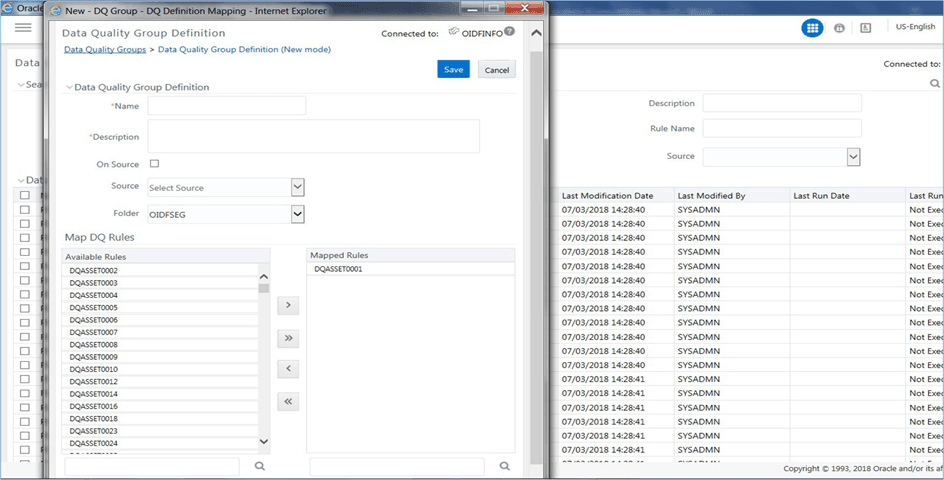This screenshot has height=480, width=944.
Task: Sort by Last Run Date column header
Action: [x=821, y=196]
